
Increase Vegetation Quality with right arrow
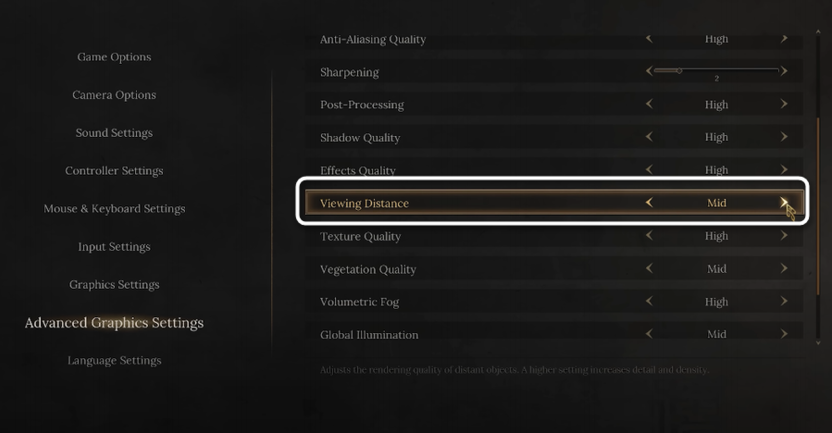click(784, 269)
